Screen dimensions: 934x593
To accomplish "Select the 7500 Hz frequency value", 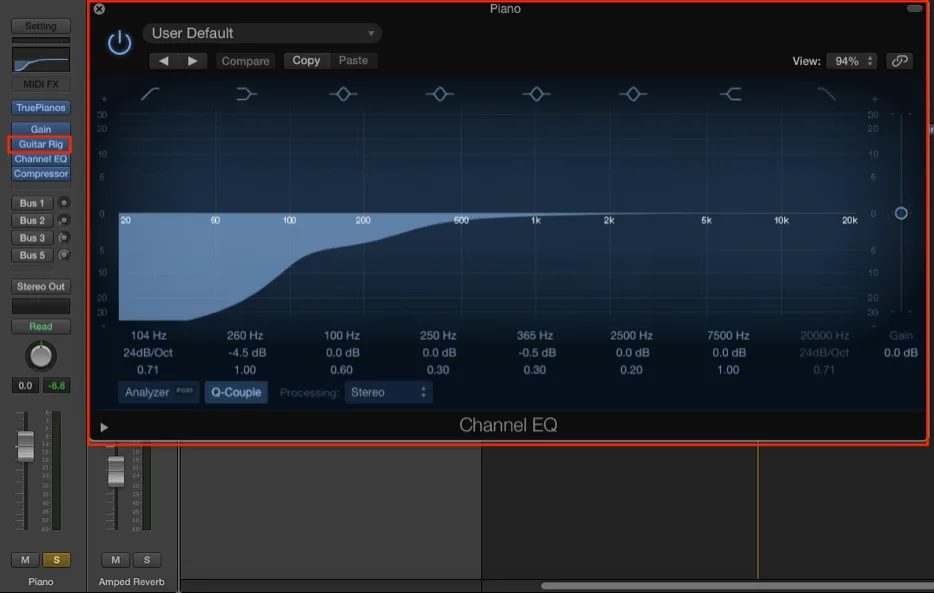I will (728, 335).
